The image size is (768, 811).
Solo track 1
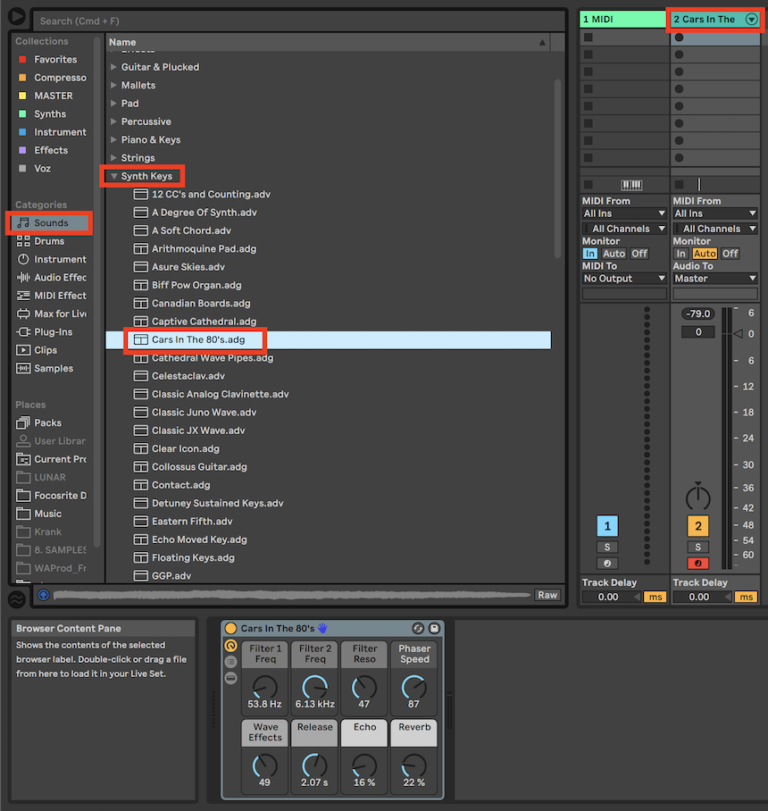pyautogui.click(x=607, y=547)
